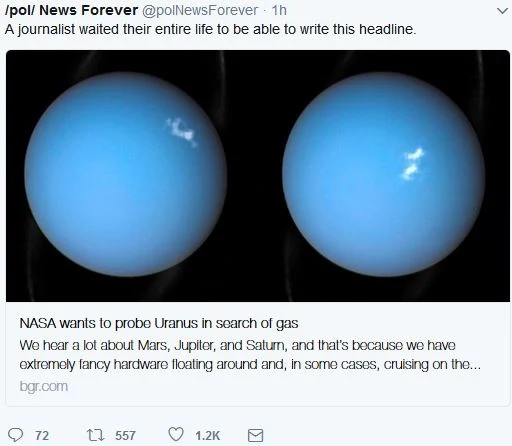Click the 1h timestamp
This screenshot has width=512, height=446.
point(279,10)
